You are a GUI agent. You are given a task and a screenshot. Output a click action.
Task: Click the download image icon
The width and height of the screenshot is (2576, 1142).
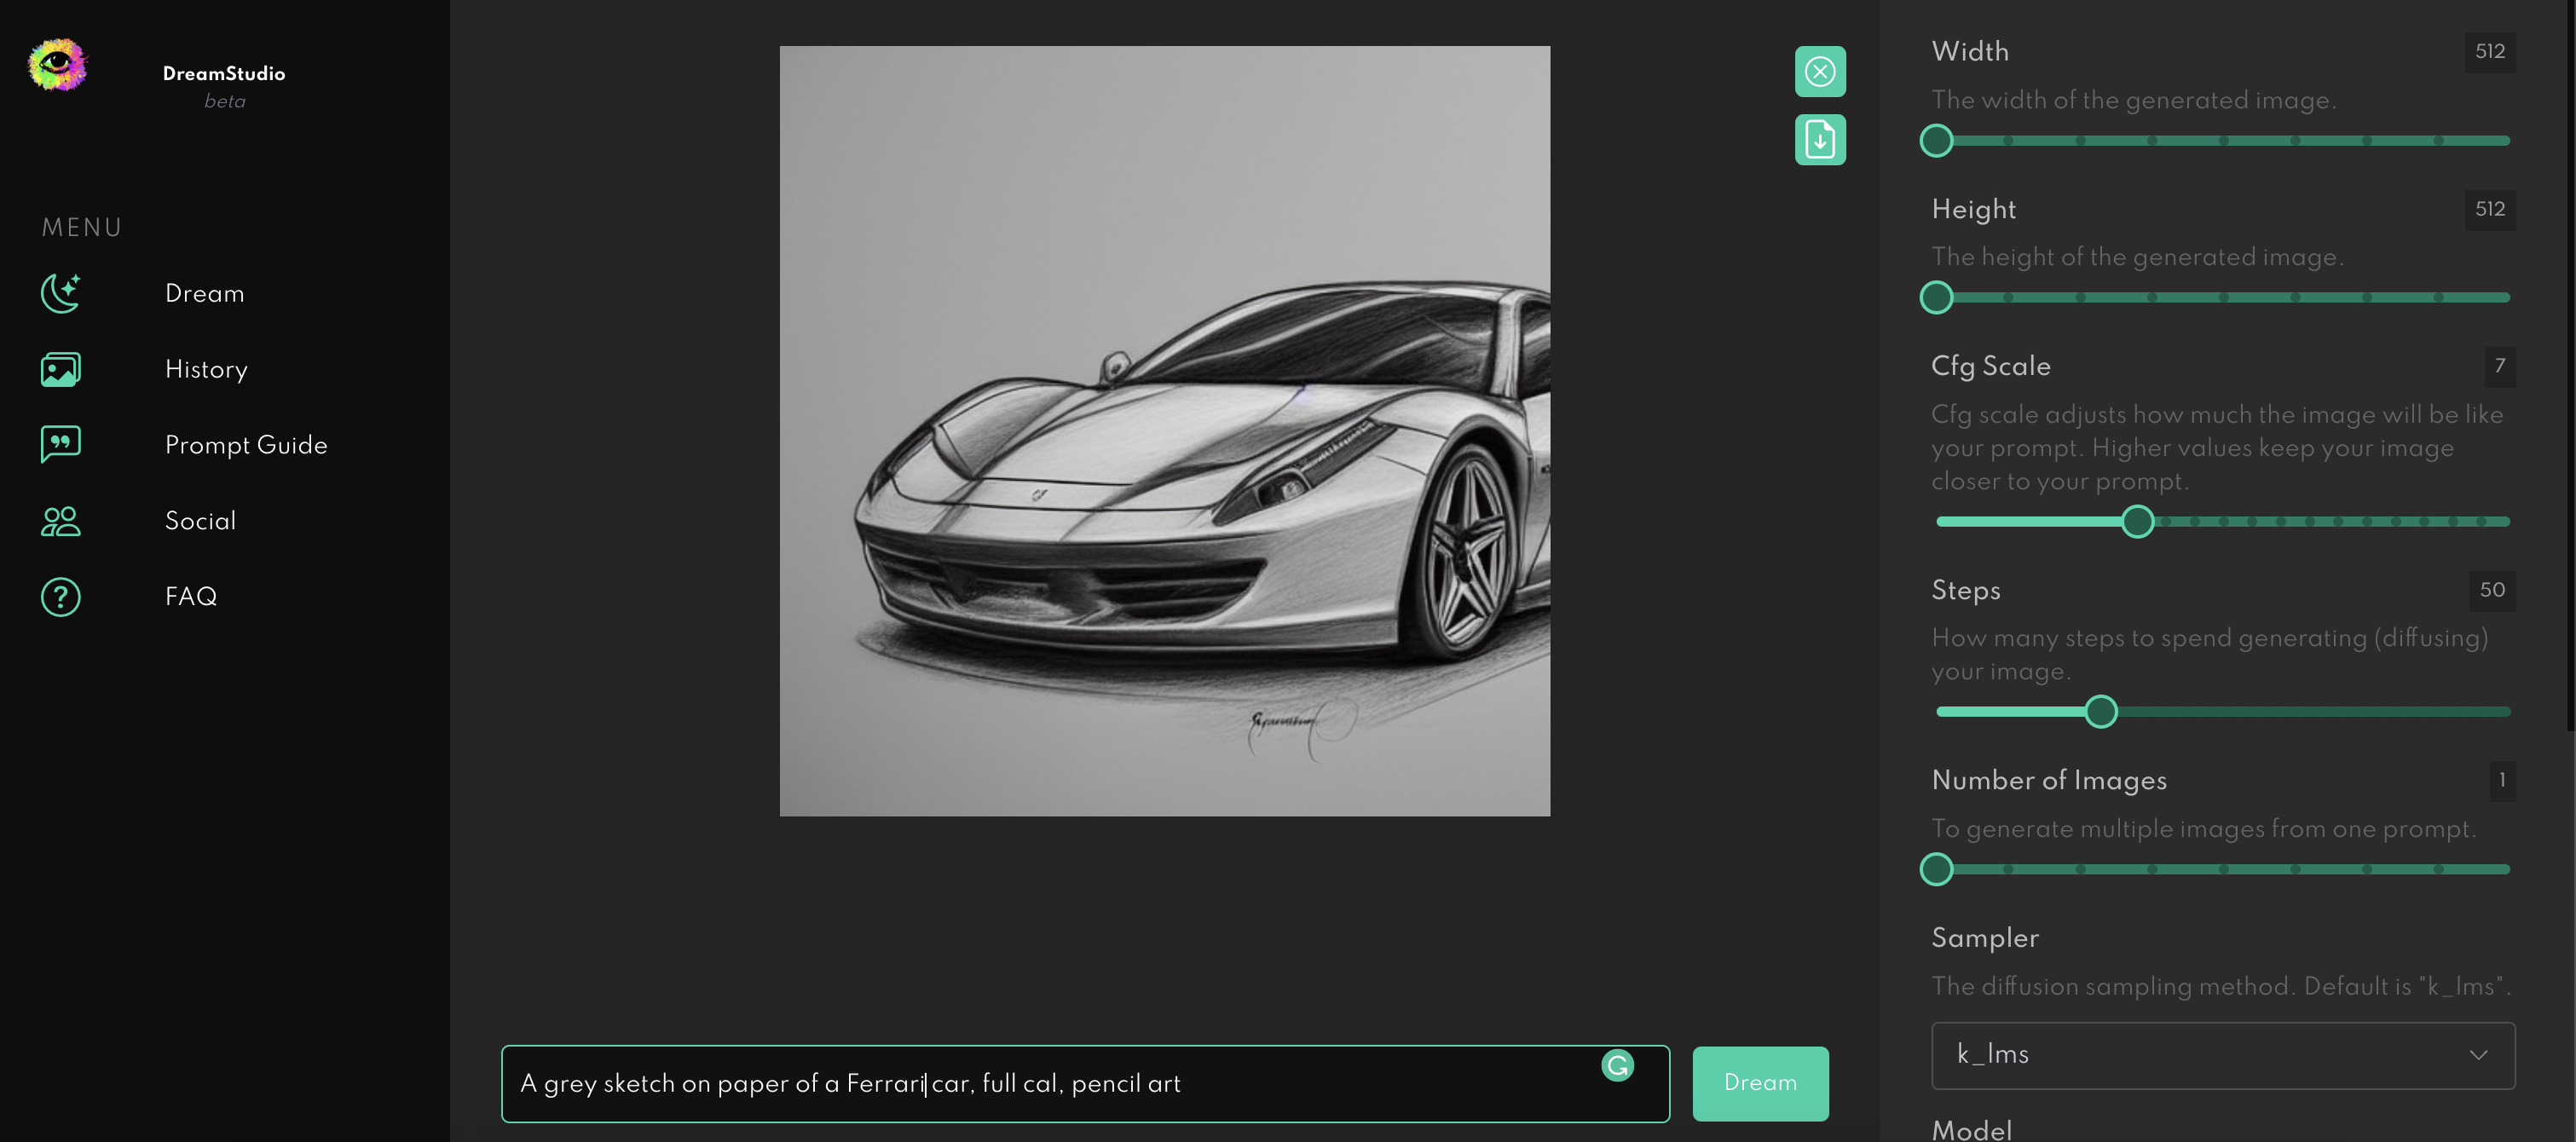point(1820,140)
